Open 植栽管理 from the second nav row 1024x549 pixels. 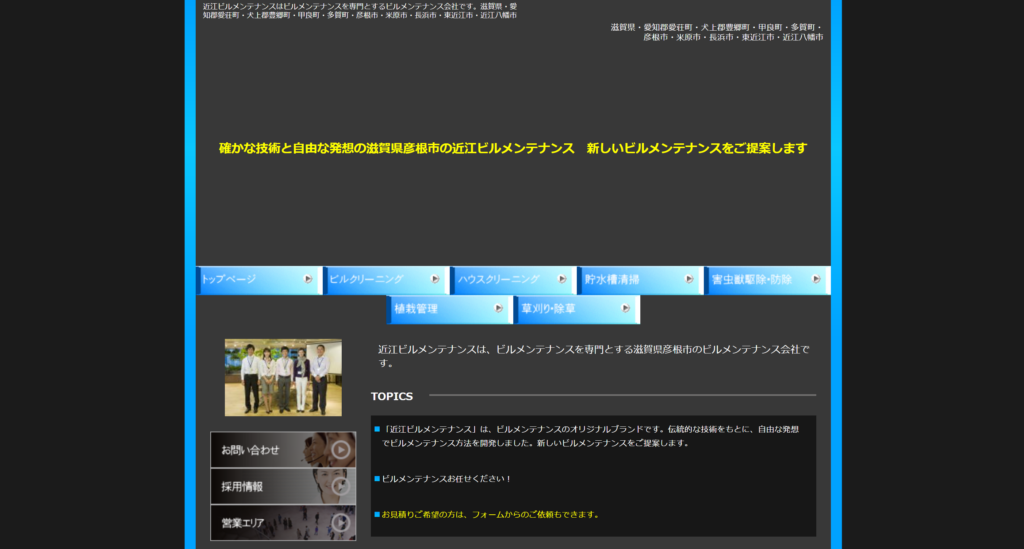(x=440, y=310)
